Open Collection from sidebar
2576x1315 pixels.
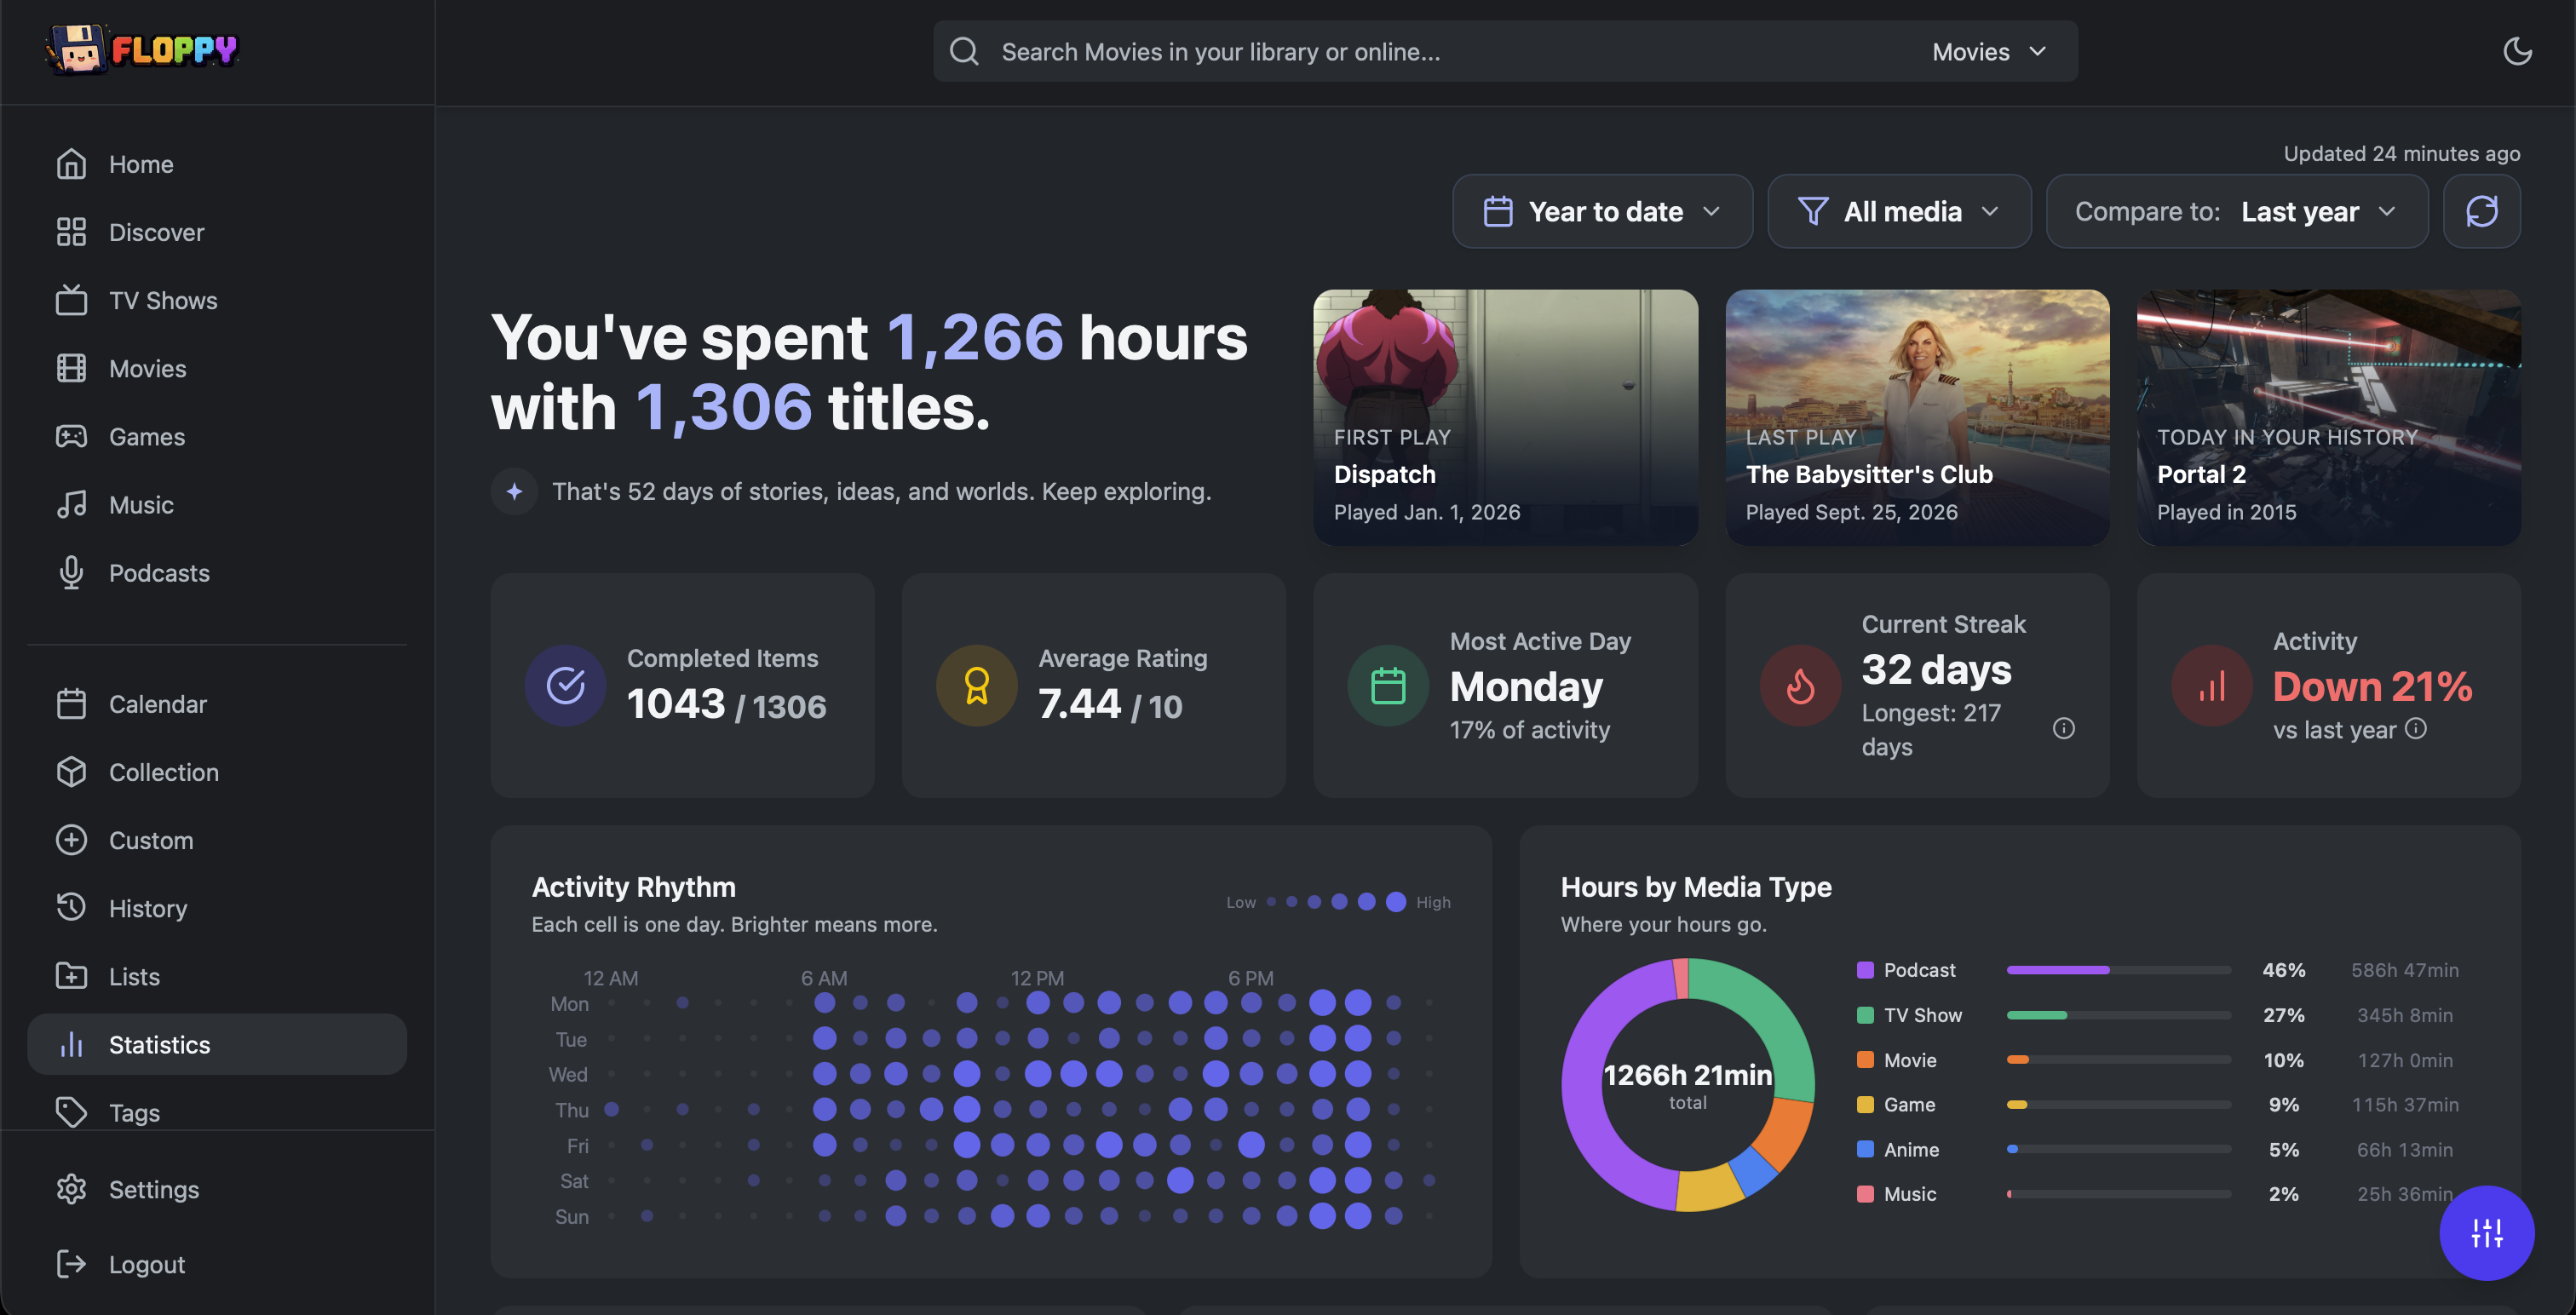[x=217, y=772]
